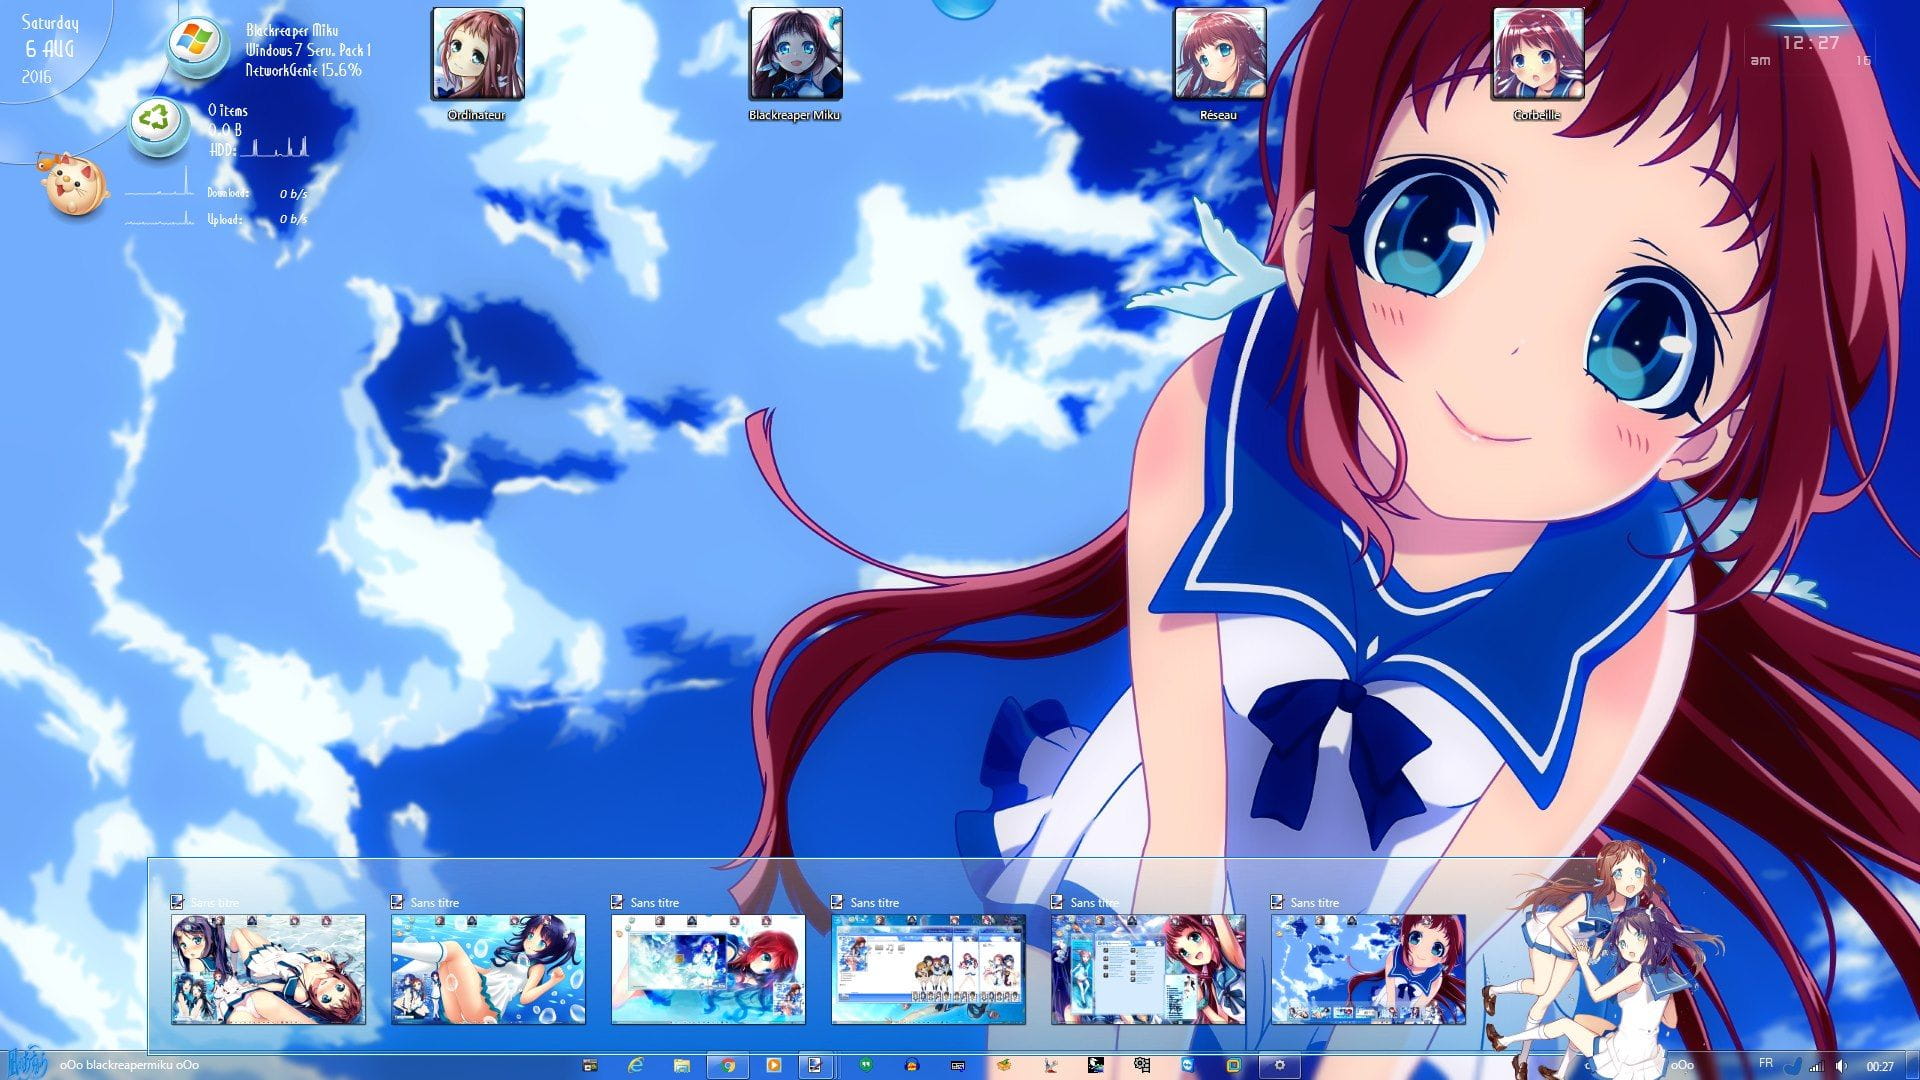This screenshot has width=1920, height=1080.
Task: Click the recycle bin Rainmeter widget
Action: pyautogui.click(x=155, y=123)
